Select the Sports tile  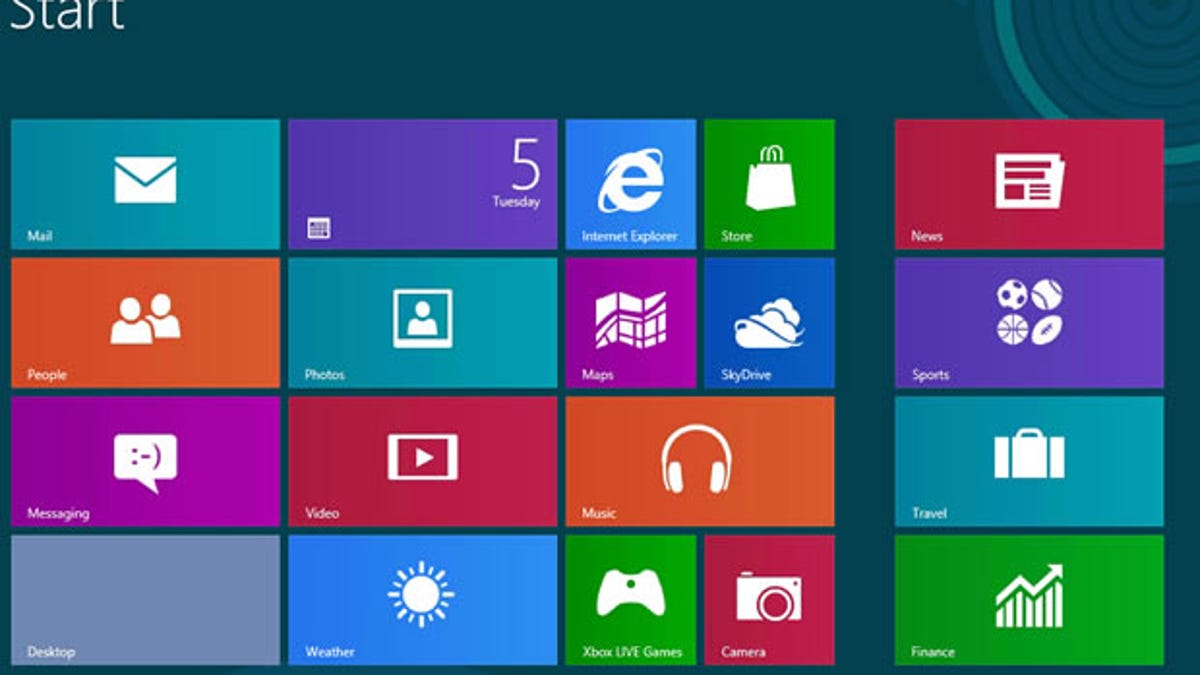[x=1029, y=322]
